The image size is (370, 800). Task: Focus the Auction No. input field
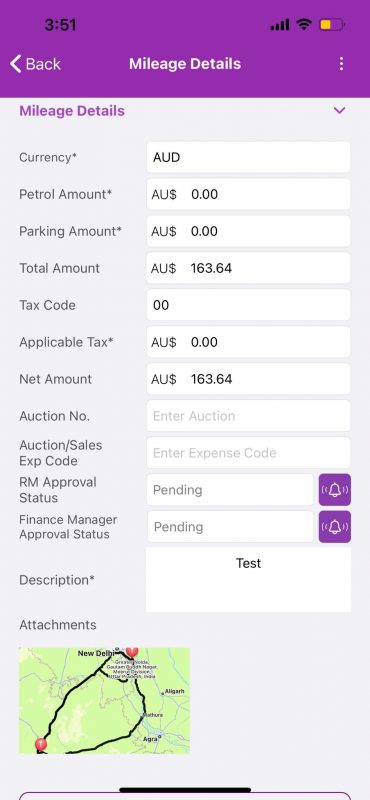tap(249, 416)
